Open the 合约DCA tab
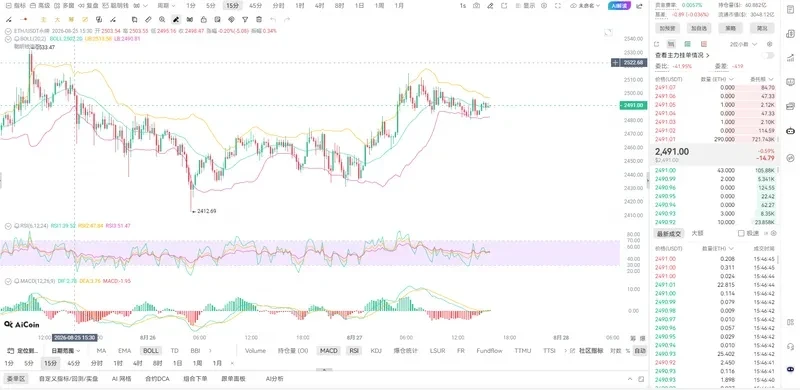 point(157,379)
